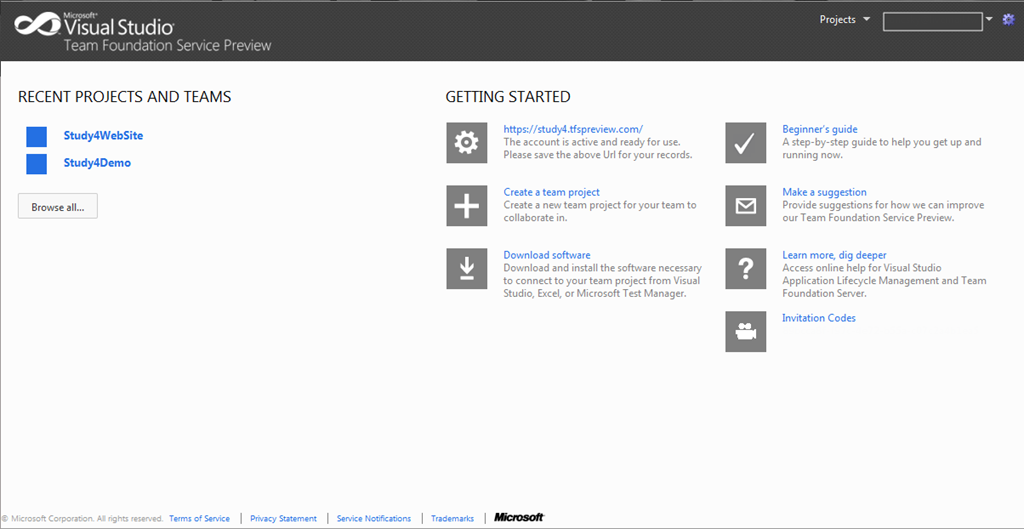Screen dimensions: 1024x529
Task: Open Terms of Service in footer
Action: [199, 519]
